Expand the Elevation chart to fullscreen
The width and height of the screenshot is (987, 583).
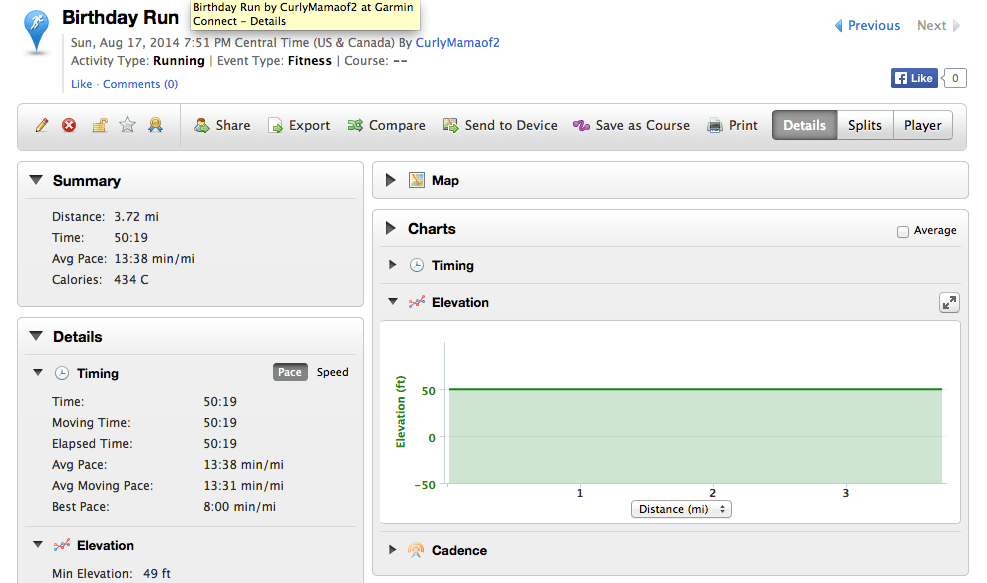(948, 301)
